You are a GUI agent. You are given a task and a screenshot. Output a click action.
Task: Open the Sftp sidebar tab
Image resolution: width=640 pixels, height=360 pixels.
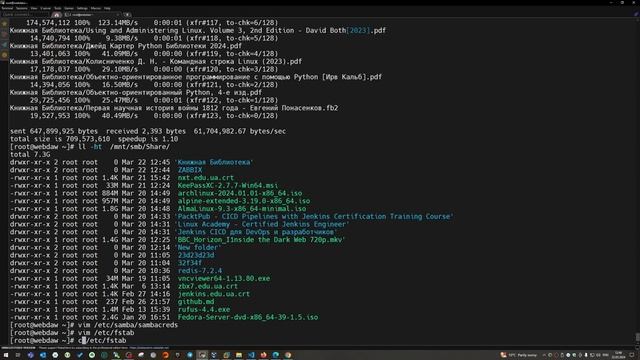pos(4,55)
